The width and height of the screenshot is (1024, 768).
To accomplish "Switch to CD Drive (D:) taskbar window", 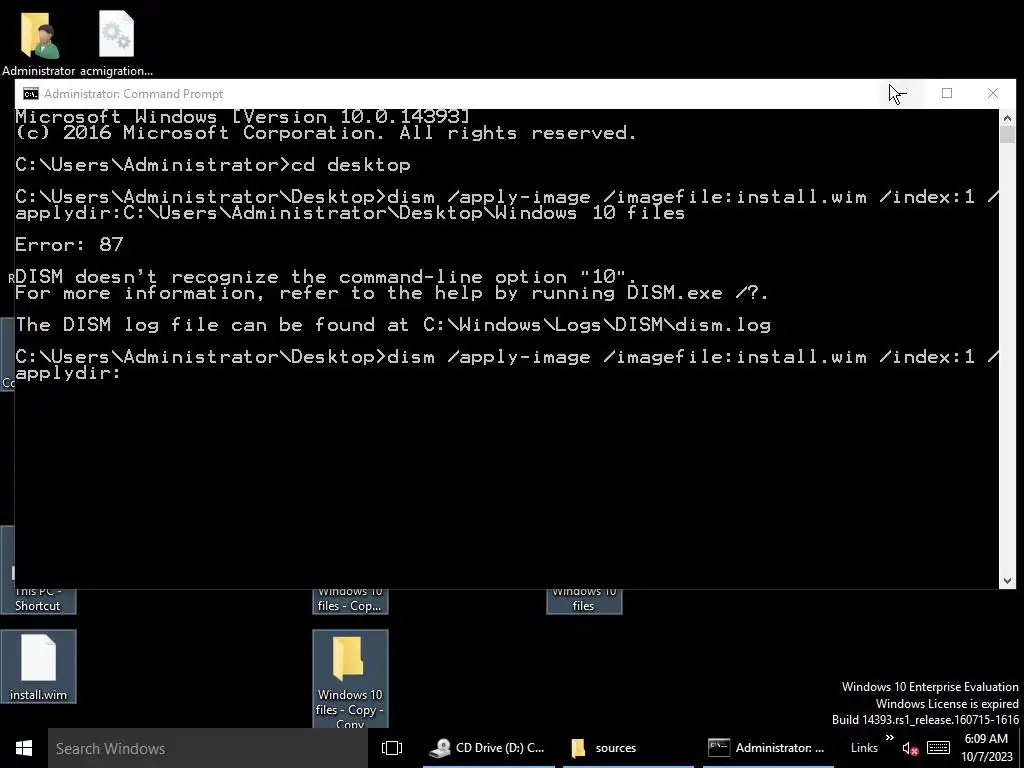I will click(x=489, y=748).
